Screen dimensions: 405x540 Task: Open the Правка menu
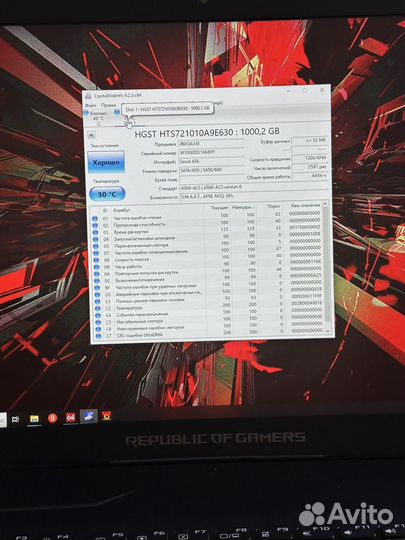[108, 105]
